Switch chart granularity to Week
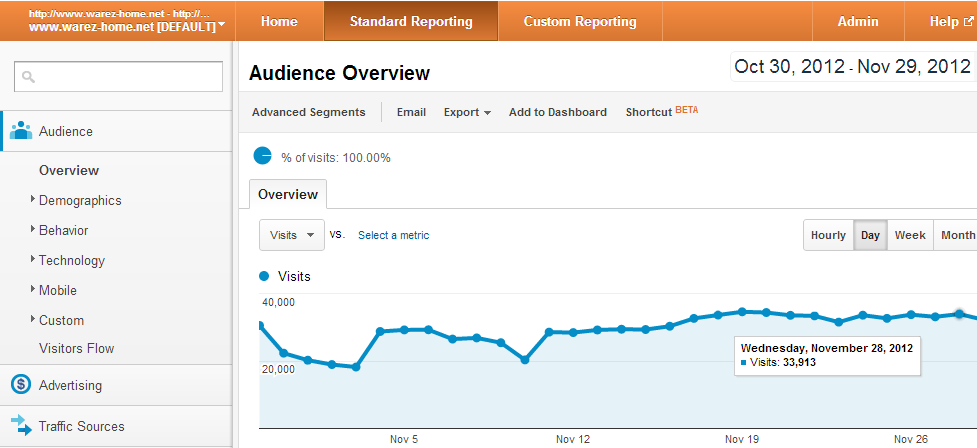The height and width of the screenshot is (448, 977). (x=909, y=236)
